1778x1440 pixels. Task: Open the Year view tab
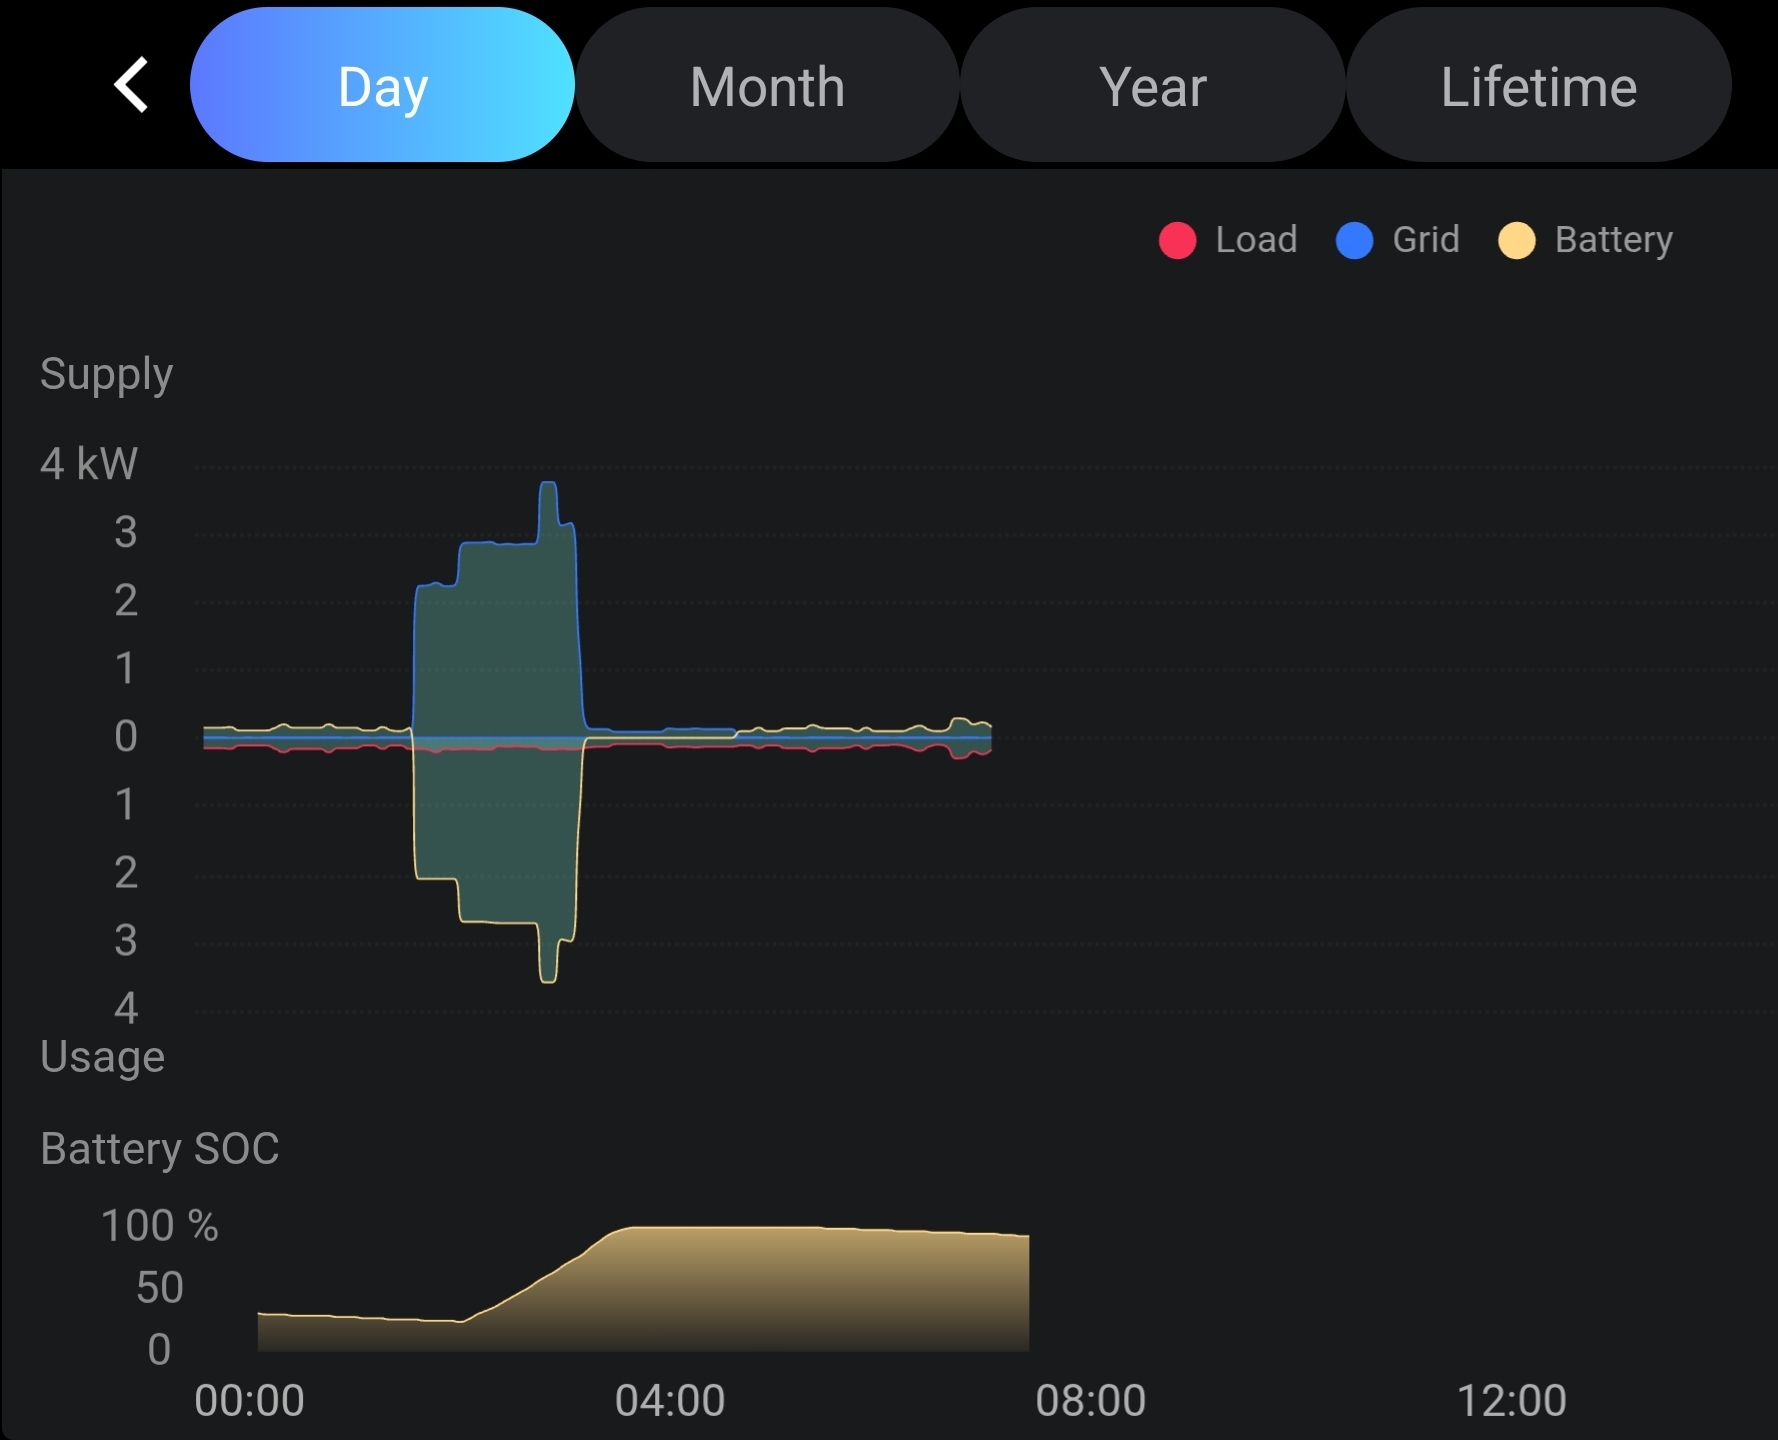click(1153, 86)
